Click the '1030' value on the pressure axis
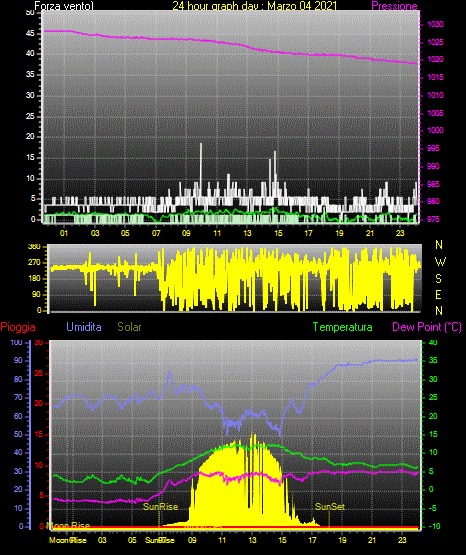 (x=435, y=24)
